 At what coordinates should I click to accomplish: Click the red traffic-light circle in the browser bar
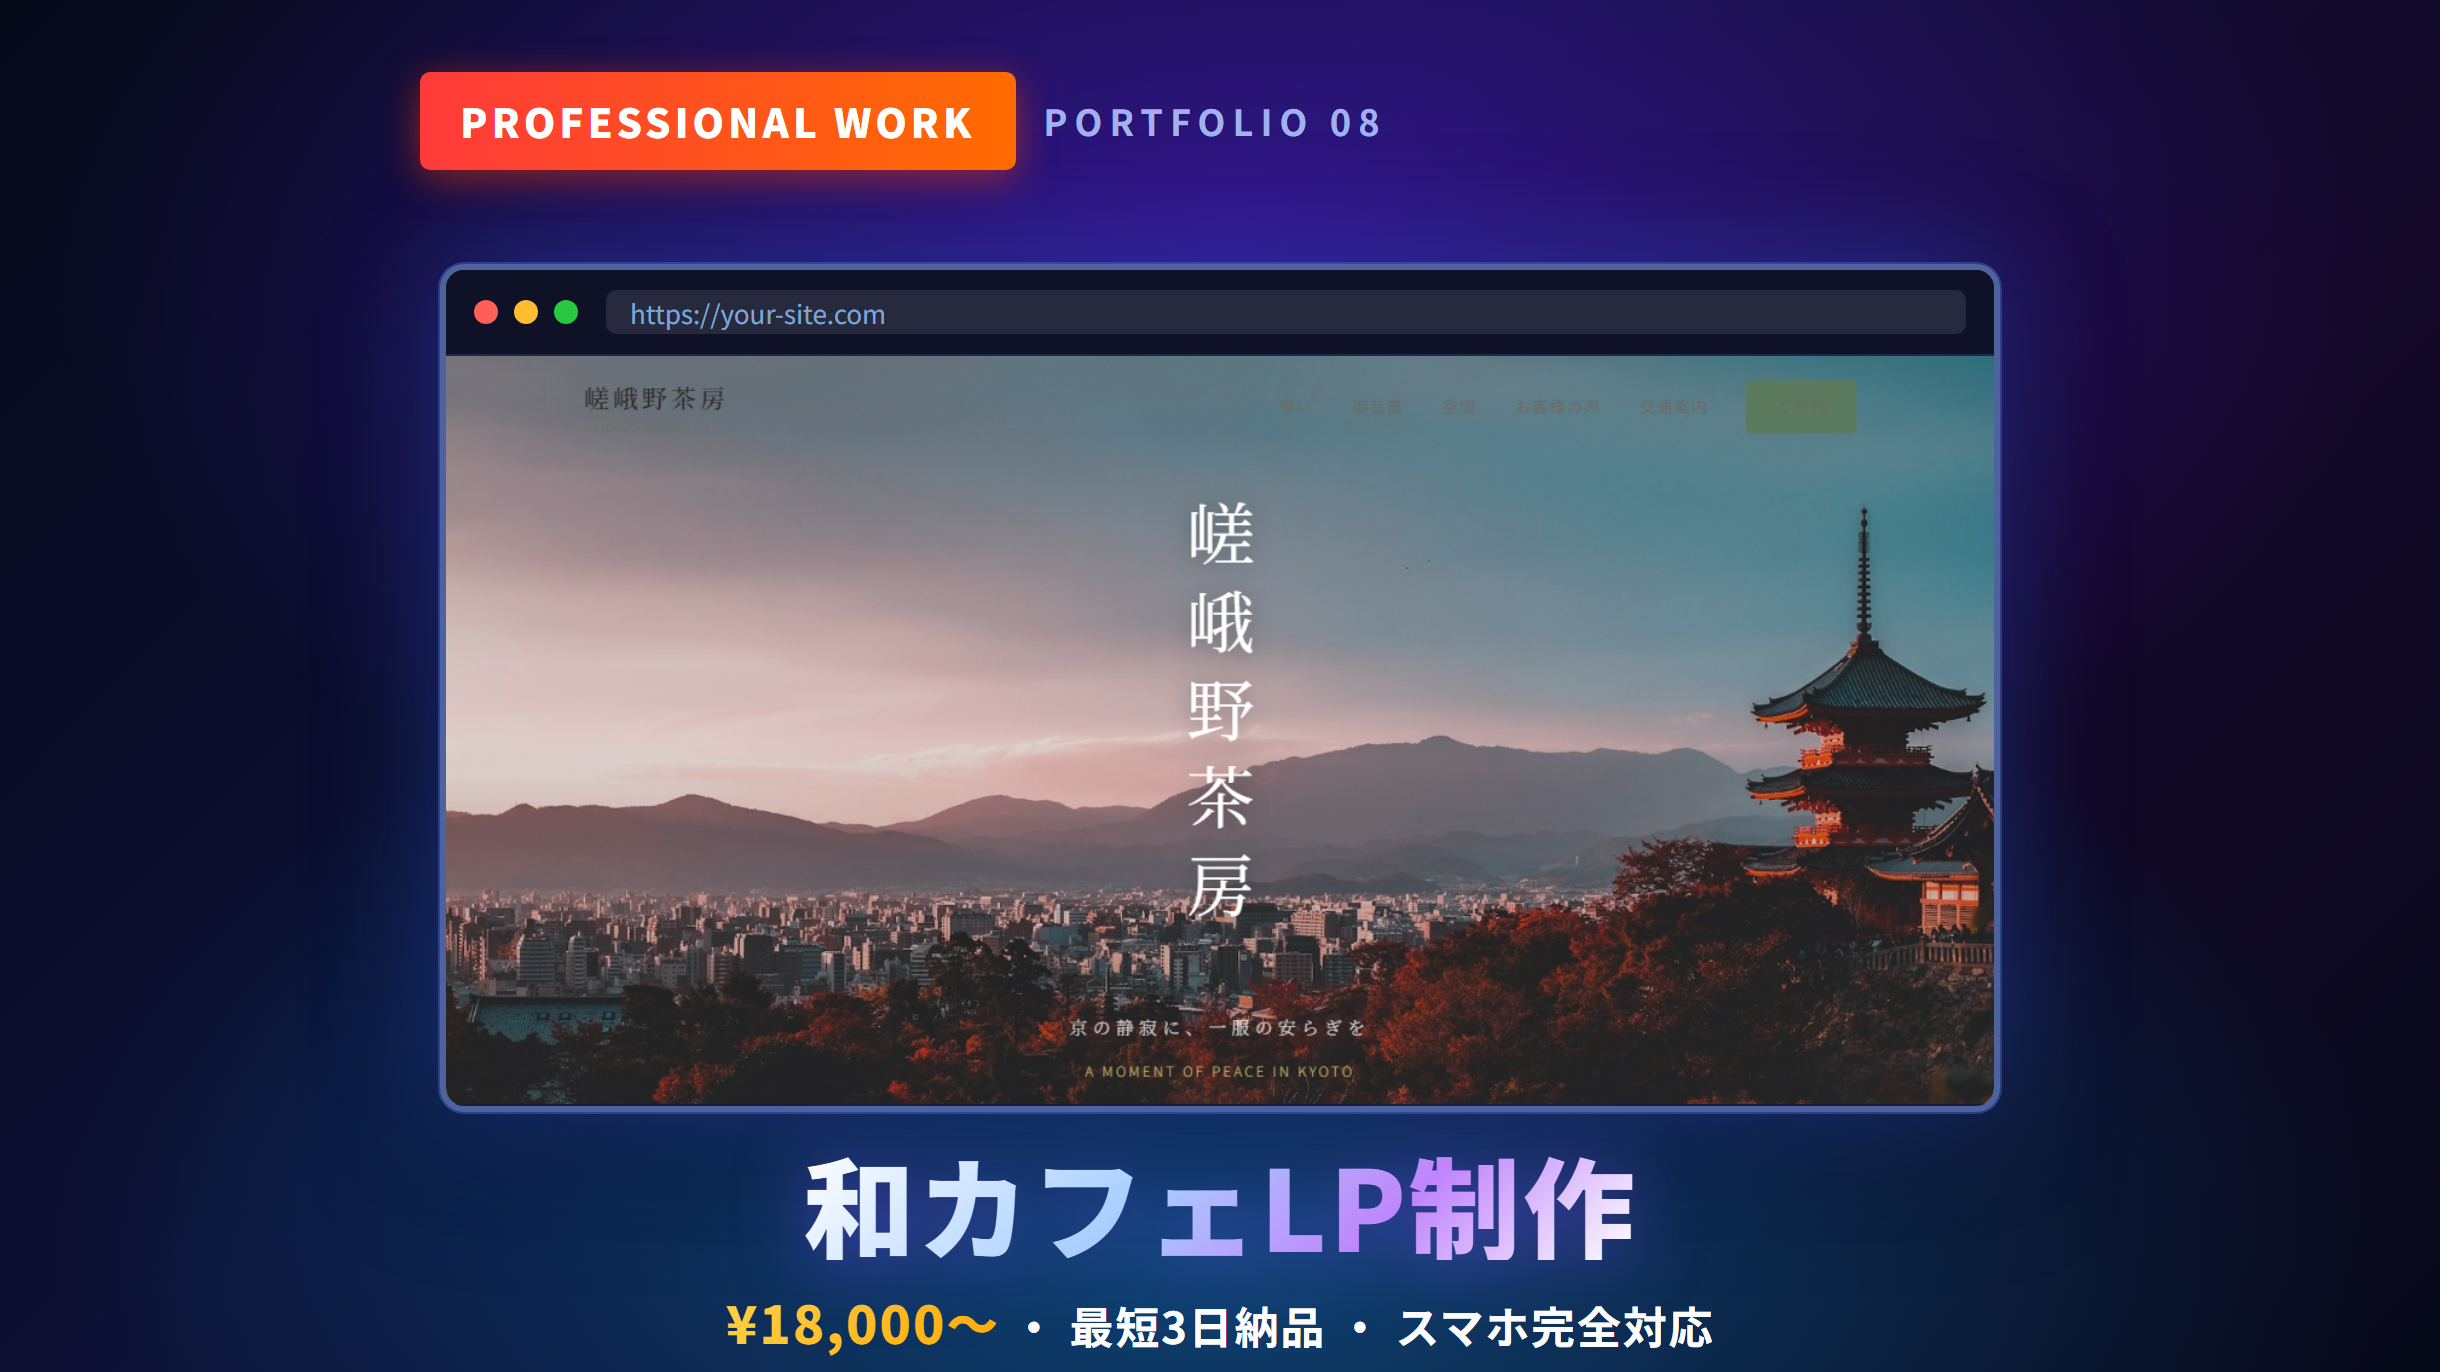[x=487, y=313]
